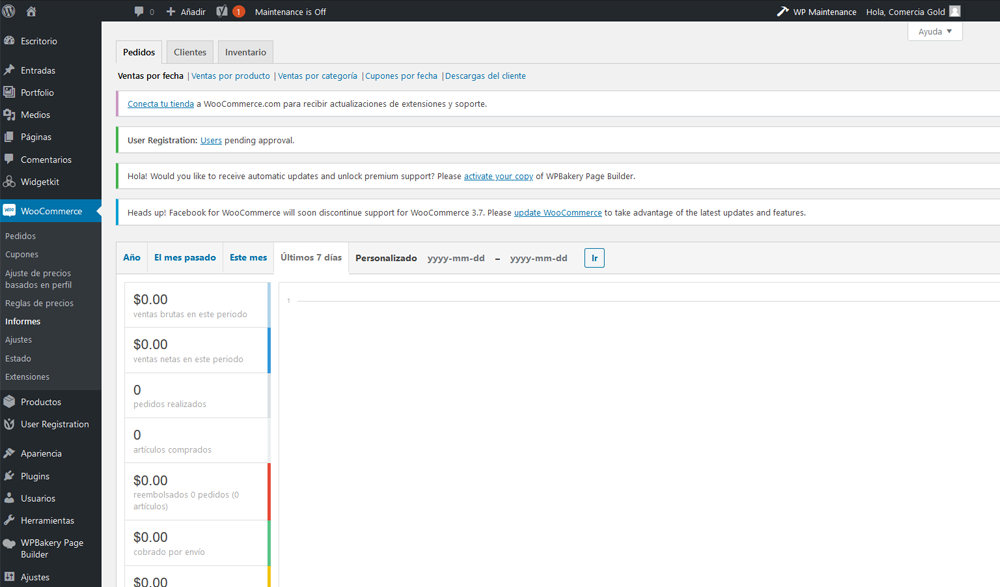This screenshot has width=1000, height=587.
Task: Open Ajustes in WooCommerce submenu
Action: 18,340
